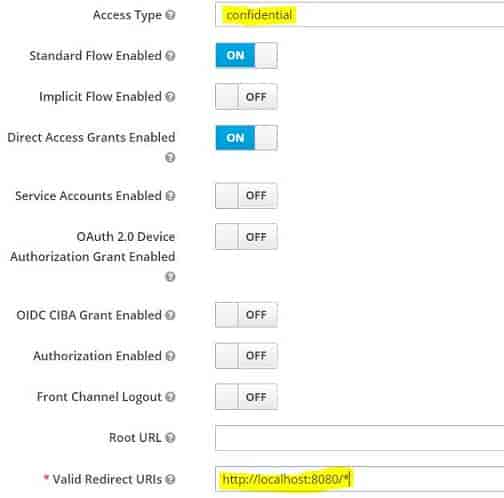Click help icon beside Implicit Flow Enabled
Screen dimensions: 504x498
click(170, 97)
